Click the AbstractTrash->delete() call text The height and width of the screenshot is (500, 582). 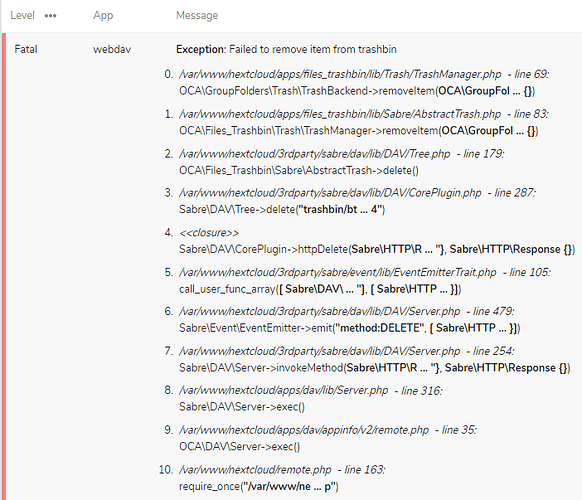[299, 170]
